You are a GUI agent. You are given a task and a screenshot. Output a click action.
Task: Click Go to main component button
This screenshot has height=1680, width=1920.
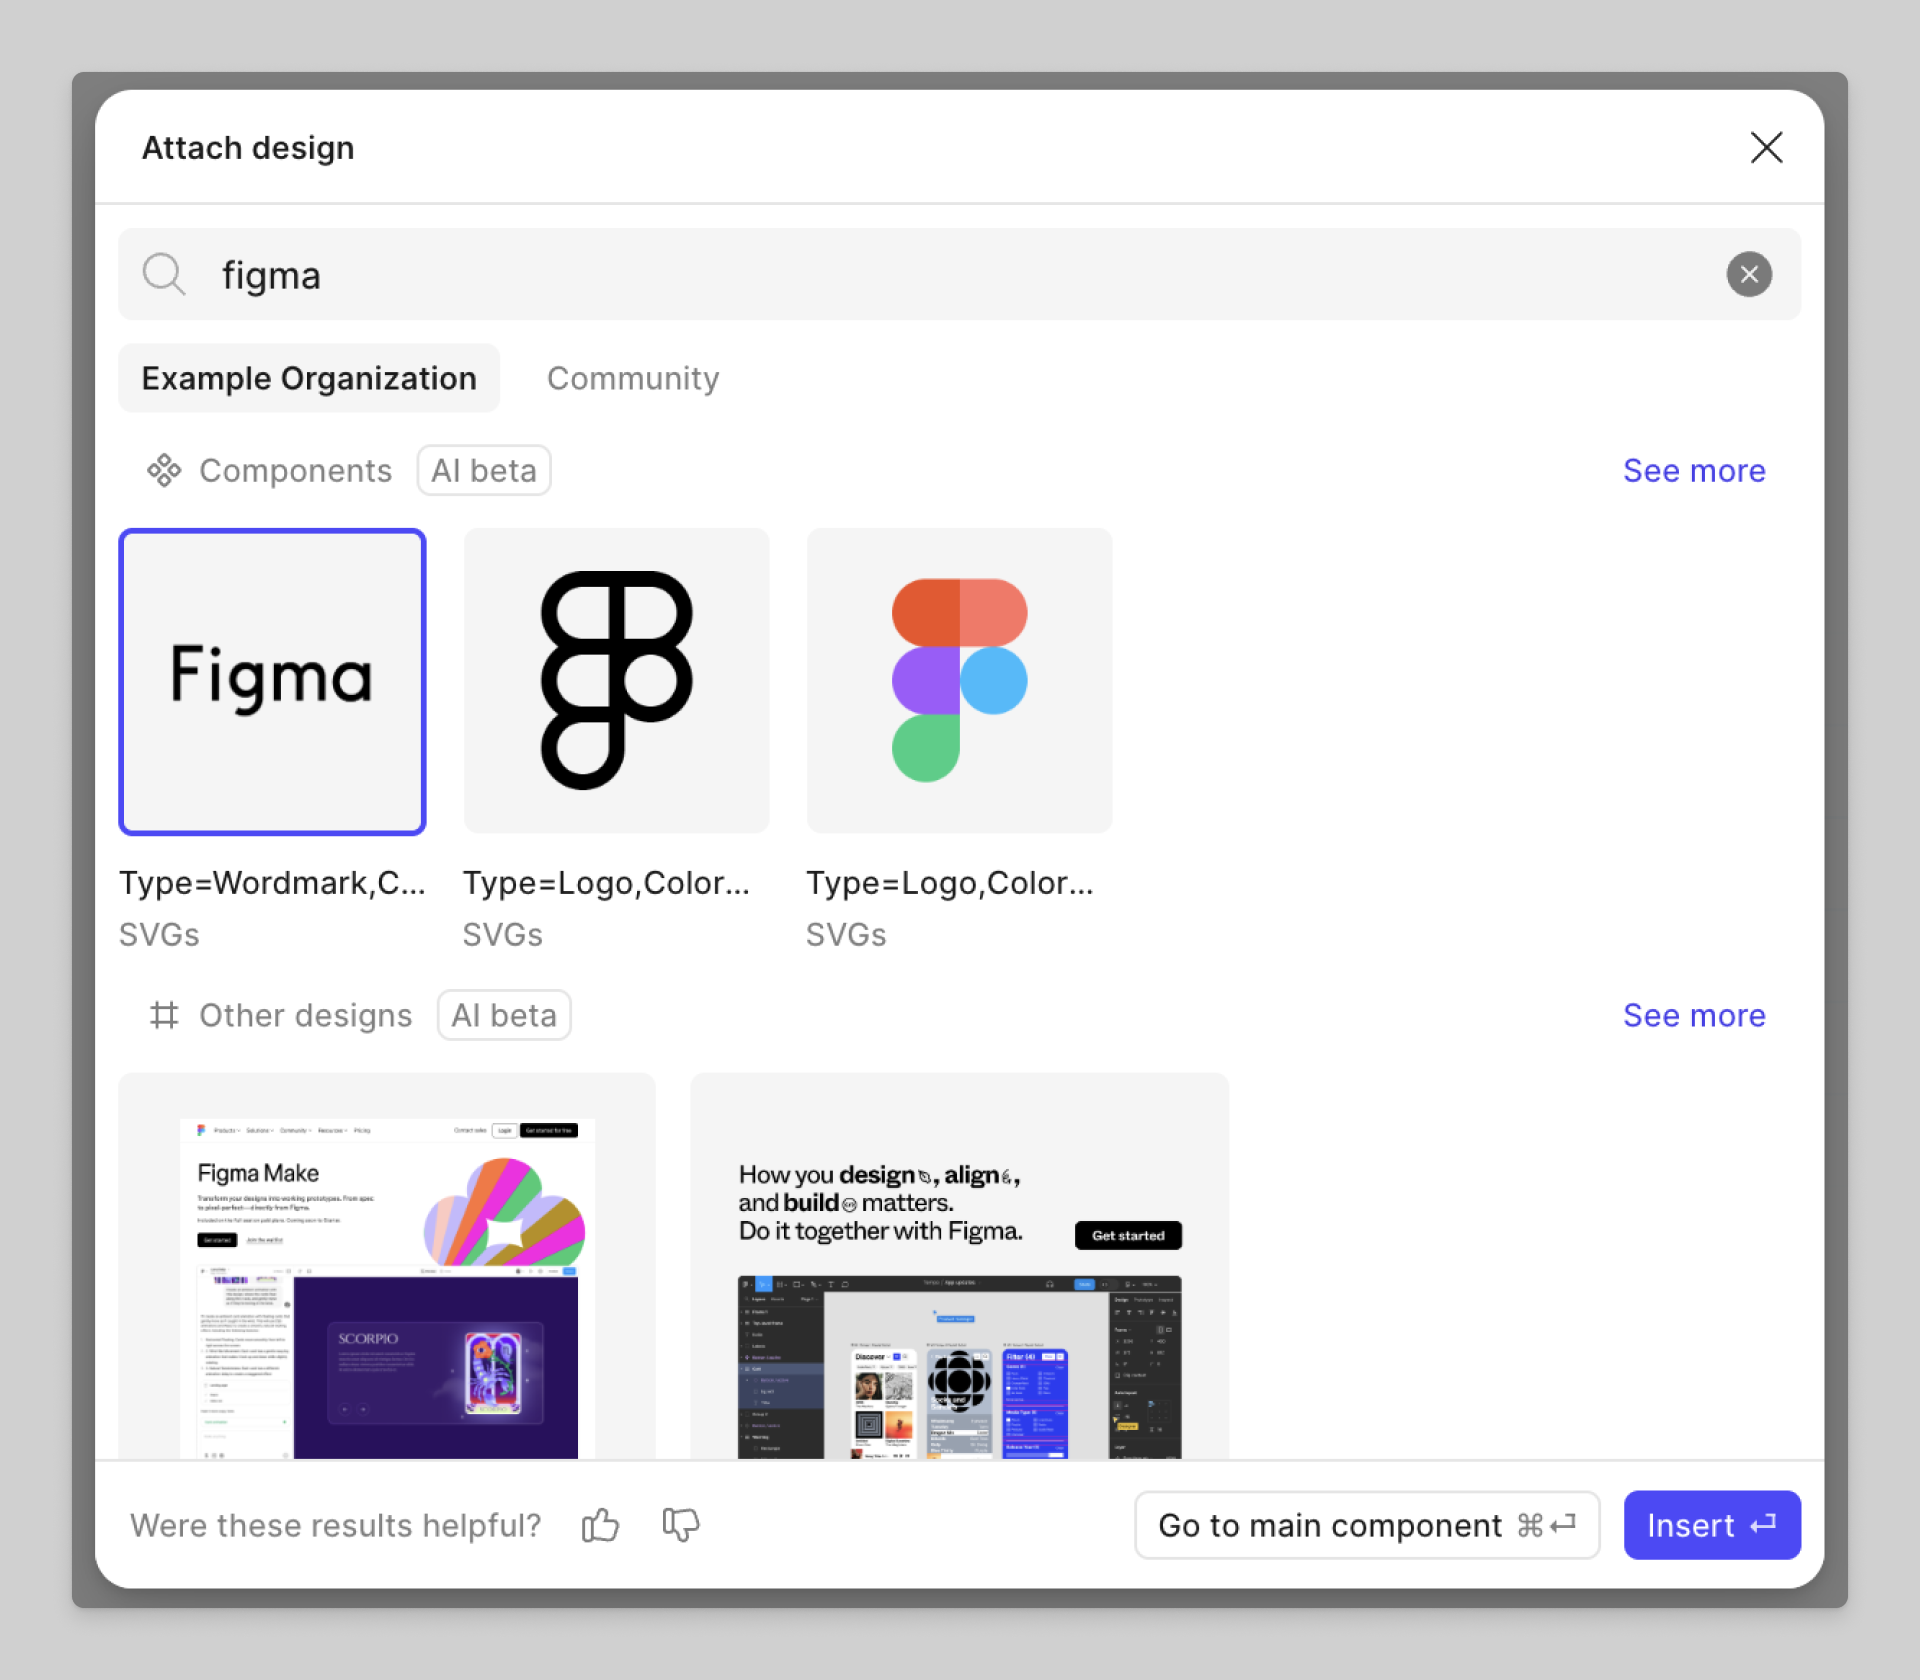[x=1366, y=1525]
